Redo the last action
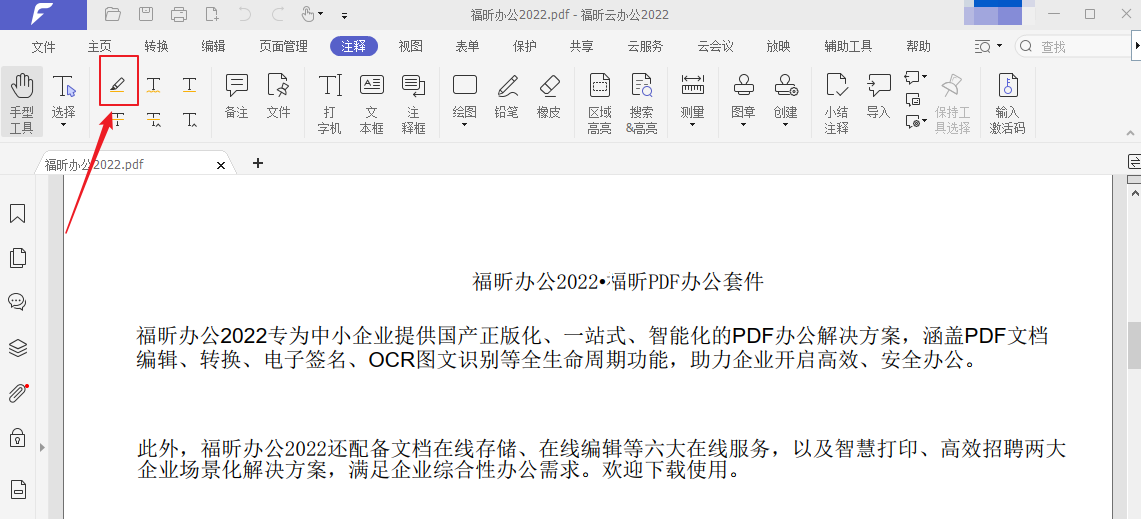The height and width of the screenshot is (519, 1141). pyautogui.click(x=278, y=13)
